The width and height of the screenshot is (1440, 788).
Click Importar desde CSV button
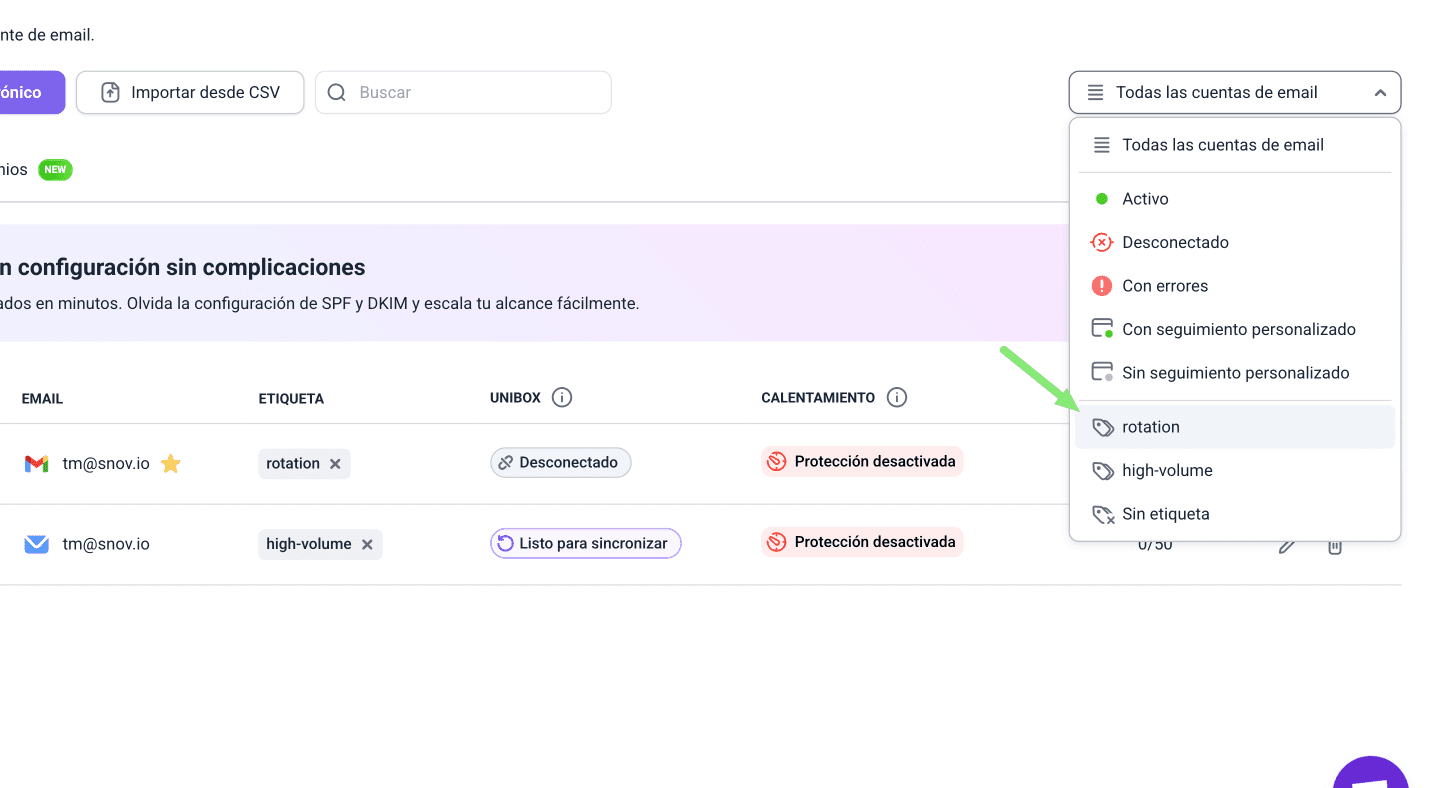coord(190,93)
